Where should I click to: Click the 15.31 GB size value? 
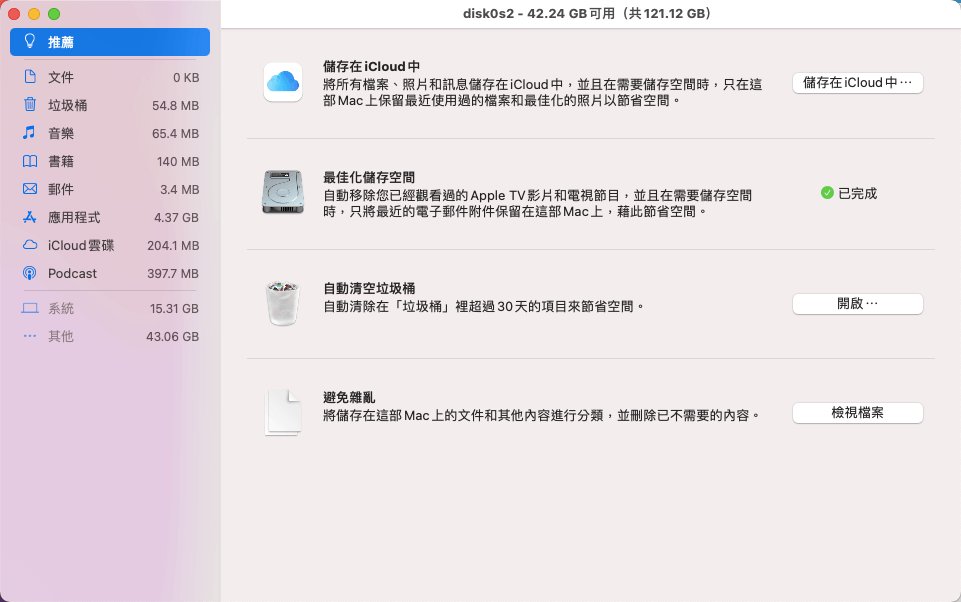pos(174,309)
